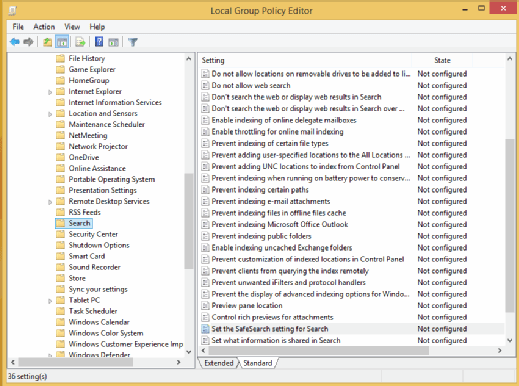Select HomeGroup in the tree

coord(89,80)
